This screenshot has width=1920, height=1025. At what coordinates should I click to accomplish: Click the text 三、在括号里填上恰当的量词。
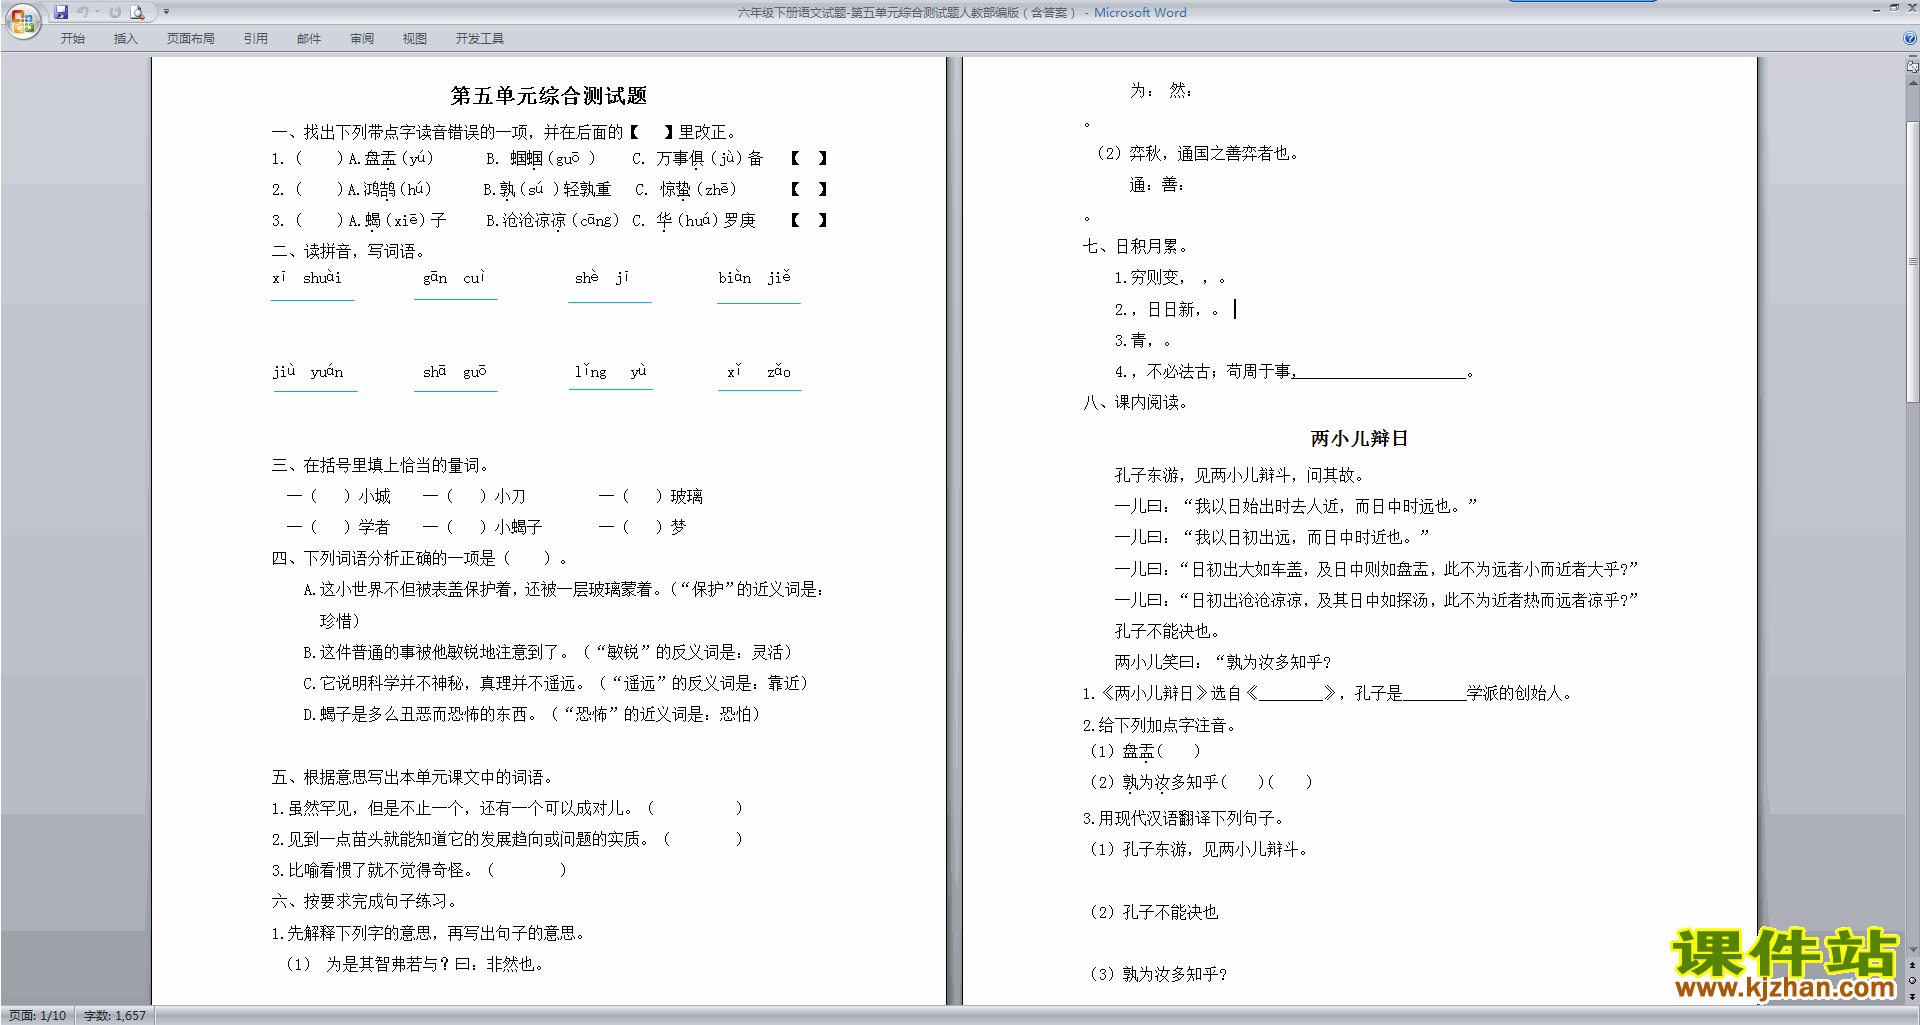(380, 465)
